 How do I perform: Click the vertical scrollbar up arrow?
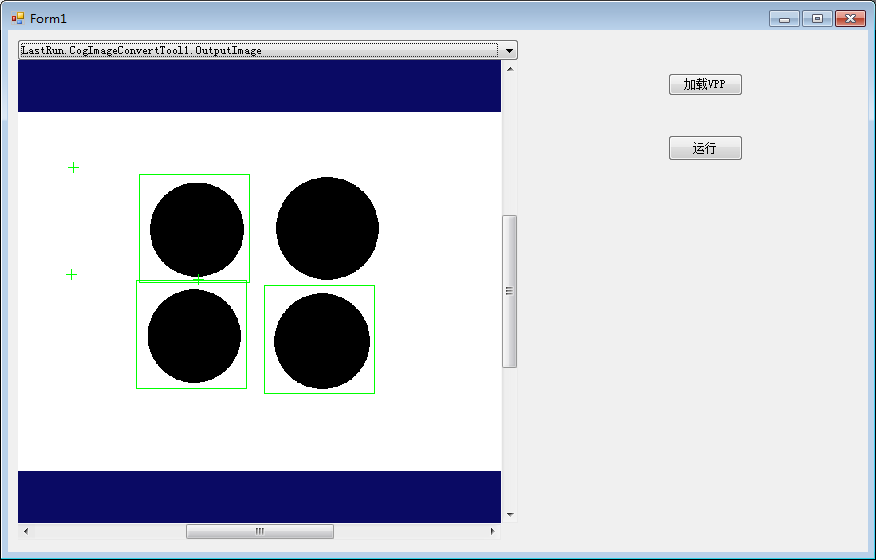pos(510,69)
